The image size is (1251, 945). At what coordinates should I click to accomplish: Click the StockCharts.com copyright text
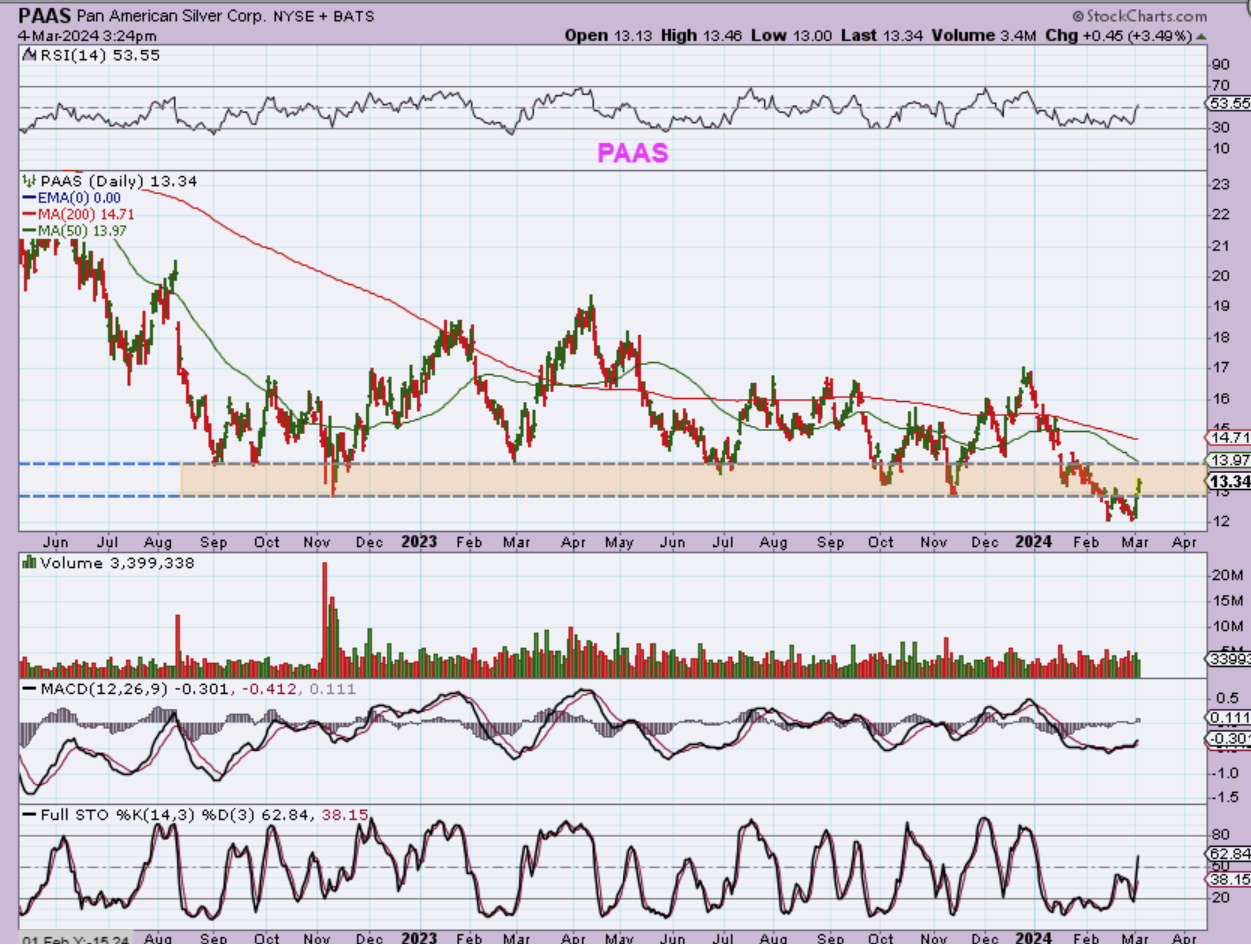[x=1139, y=16]
